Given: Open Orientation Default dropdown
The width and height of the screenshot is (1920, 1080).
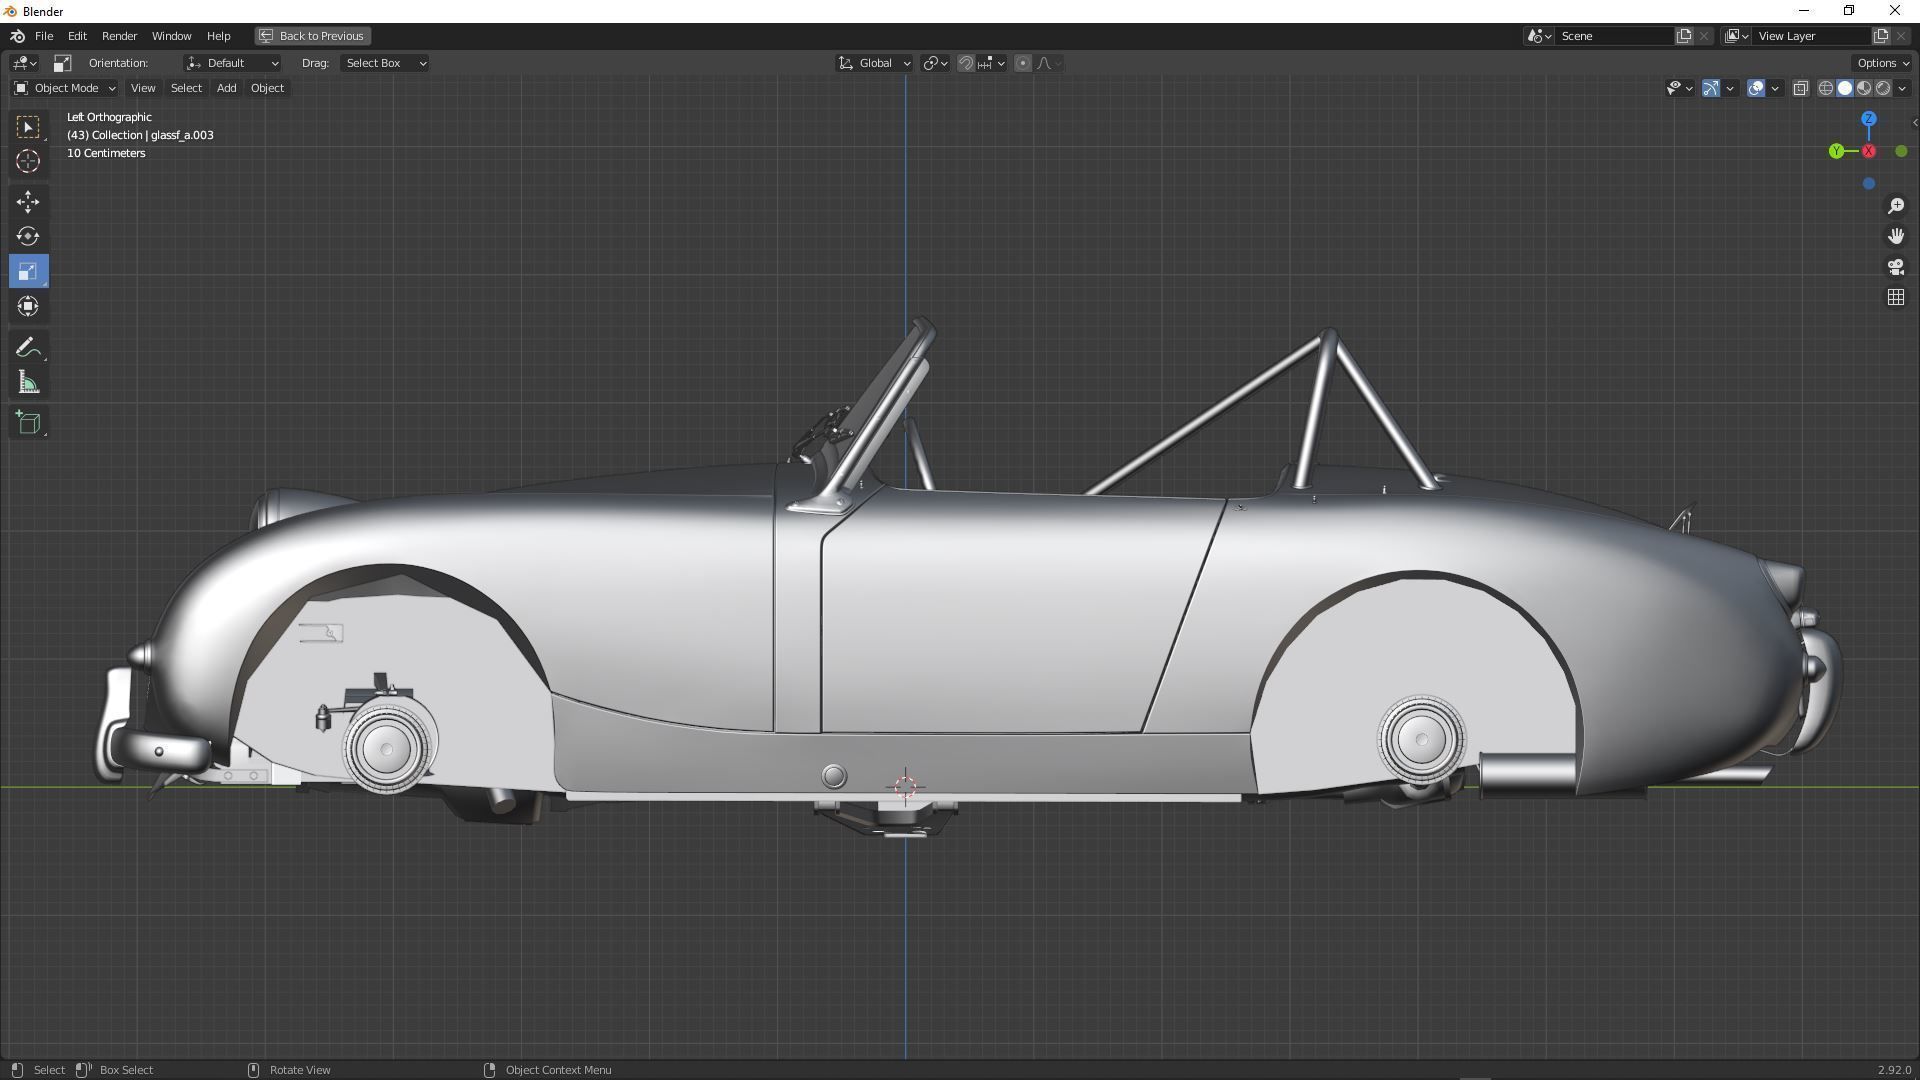Looking at the screenshot, I should pyautogui.click(x=232, y=63).
